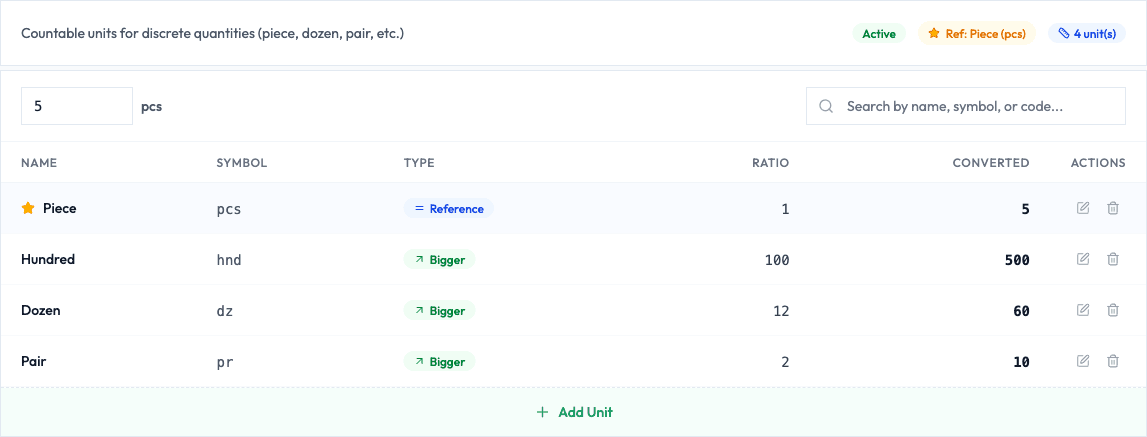Click the dz symbol cell
1147x437 pixels.
pyautogui.click(x=225, y=311)
